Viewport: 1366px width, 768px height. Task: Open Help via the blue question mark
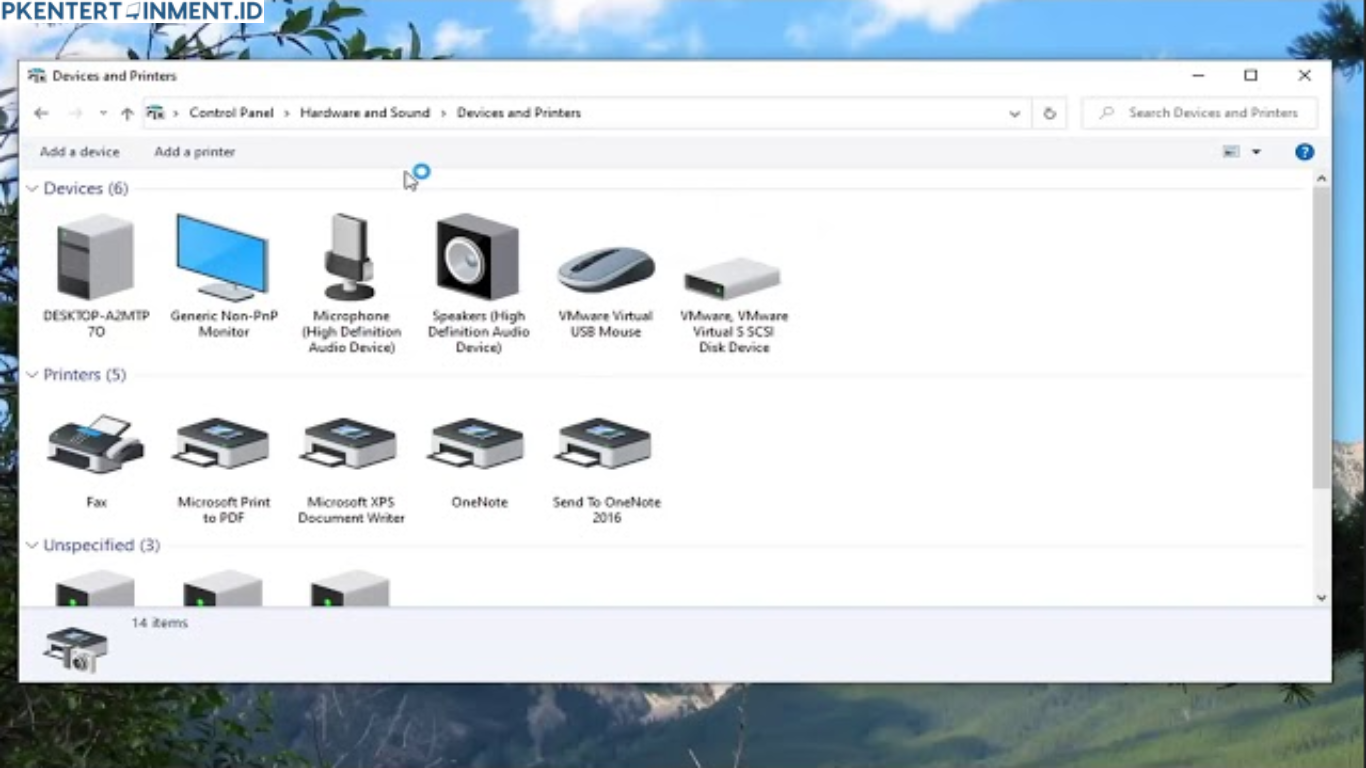(x=1304, y=151)
